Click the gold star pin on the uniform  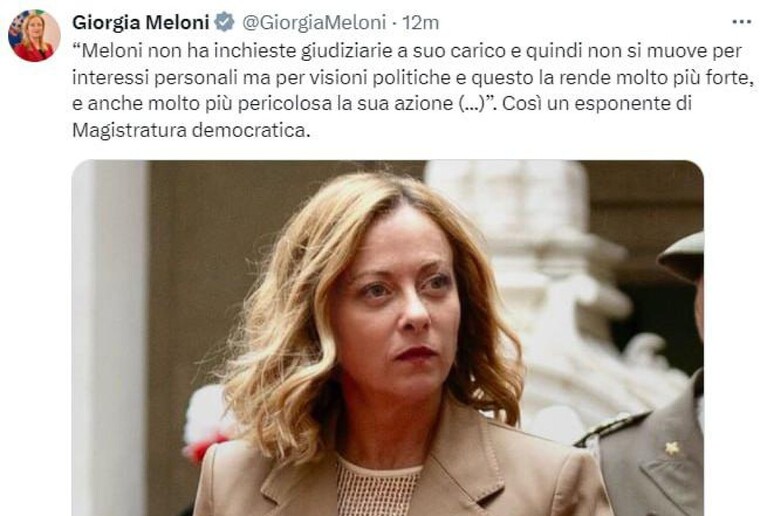pyautogui.click(x=671, y=448)
